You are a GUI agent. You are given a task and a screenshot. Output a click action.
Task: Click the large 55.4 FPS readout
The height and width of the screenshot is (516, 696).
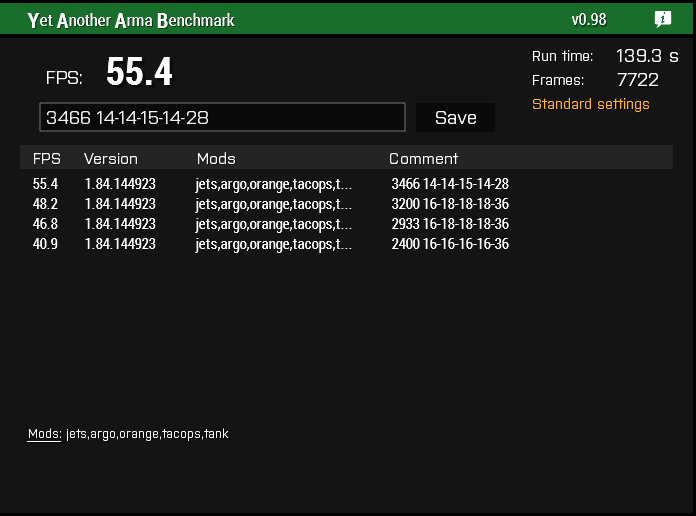pos(139,71)
